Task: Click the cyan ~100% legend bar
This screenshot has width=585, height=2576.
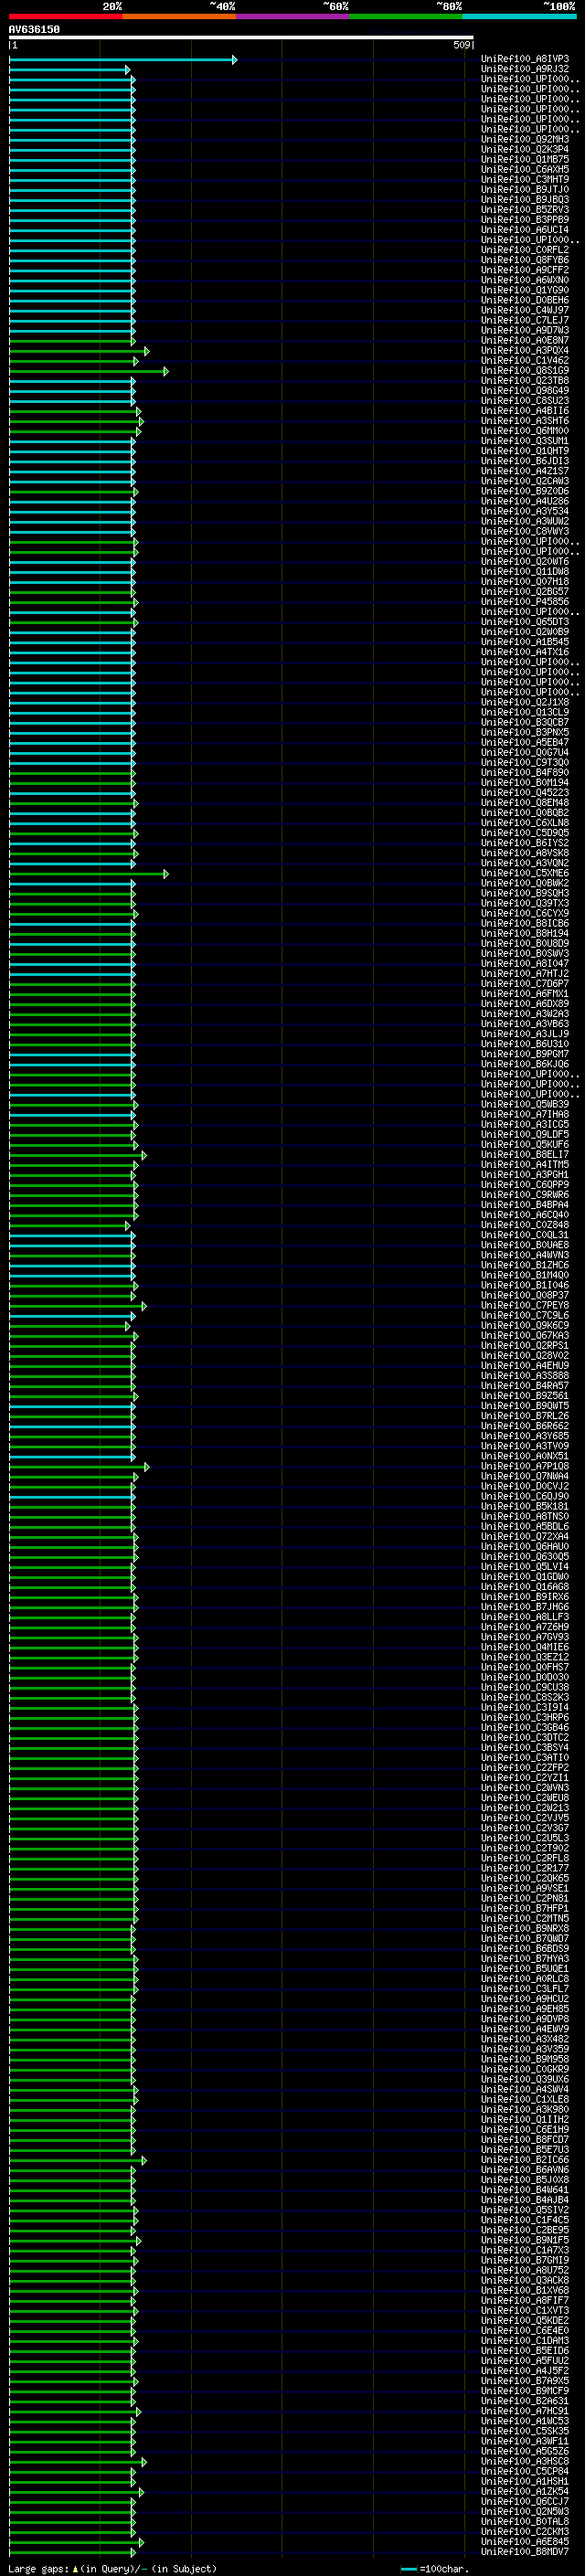Action: 519,16
